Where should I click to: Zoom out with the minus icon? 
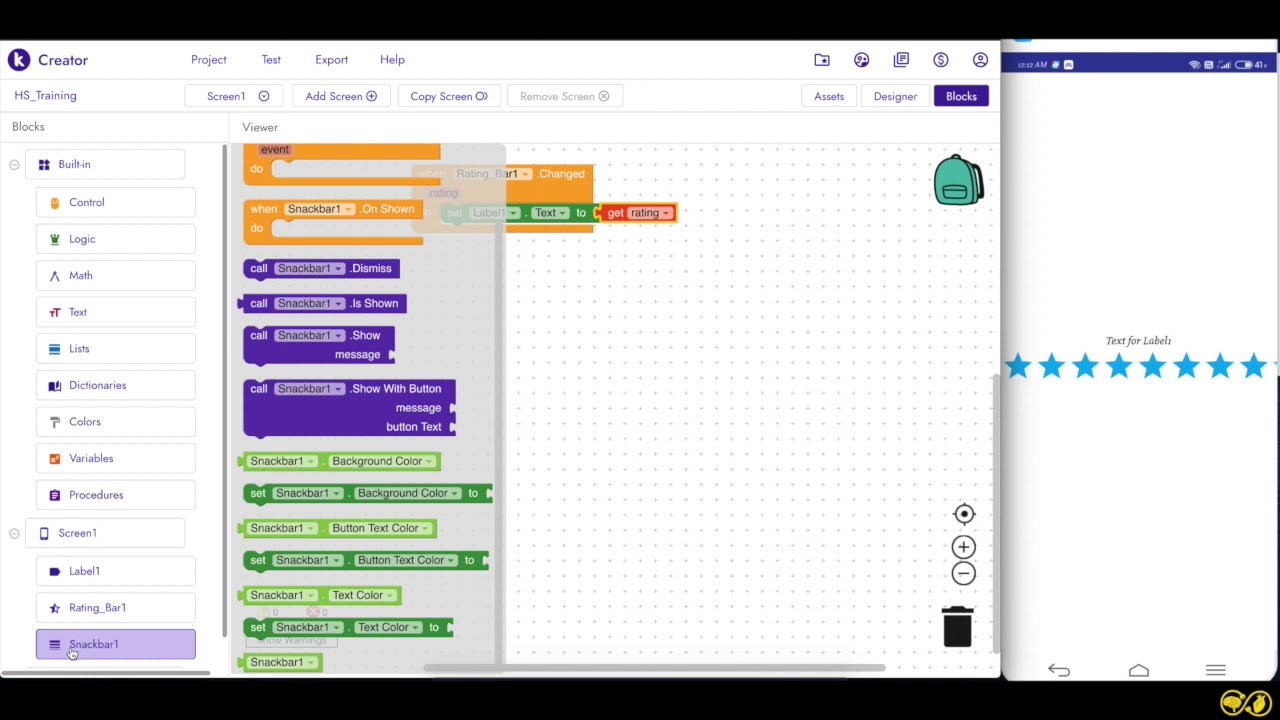(964, 573)
